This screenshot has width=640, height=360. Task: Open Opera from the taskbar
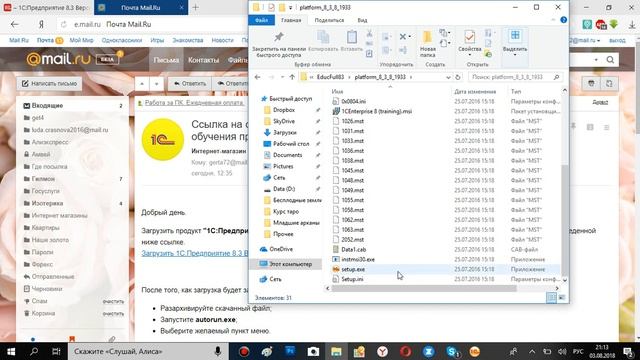[405, 351]
